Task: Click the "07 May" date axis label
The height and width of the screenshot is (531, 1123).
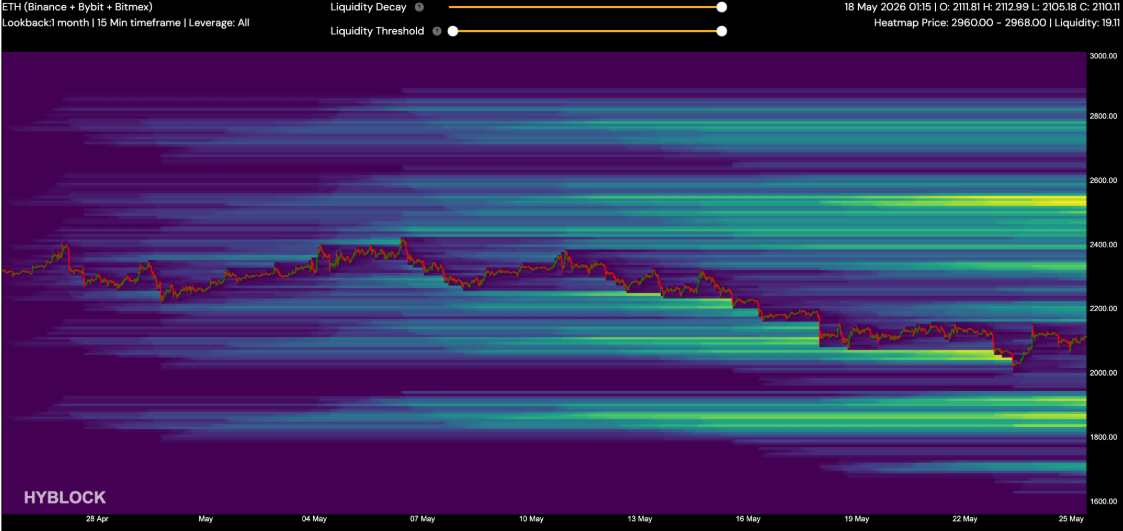Action: pyautogui.click(x=423, y=518)
